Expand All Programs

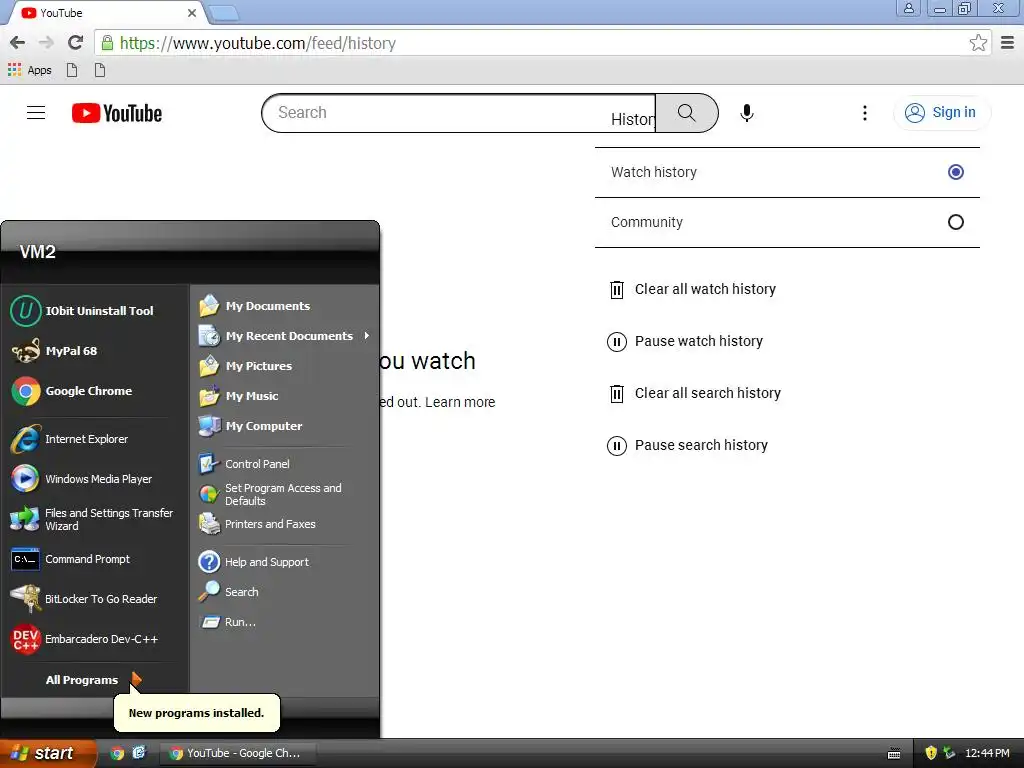point(93,680)
